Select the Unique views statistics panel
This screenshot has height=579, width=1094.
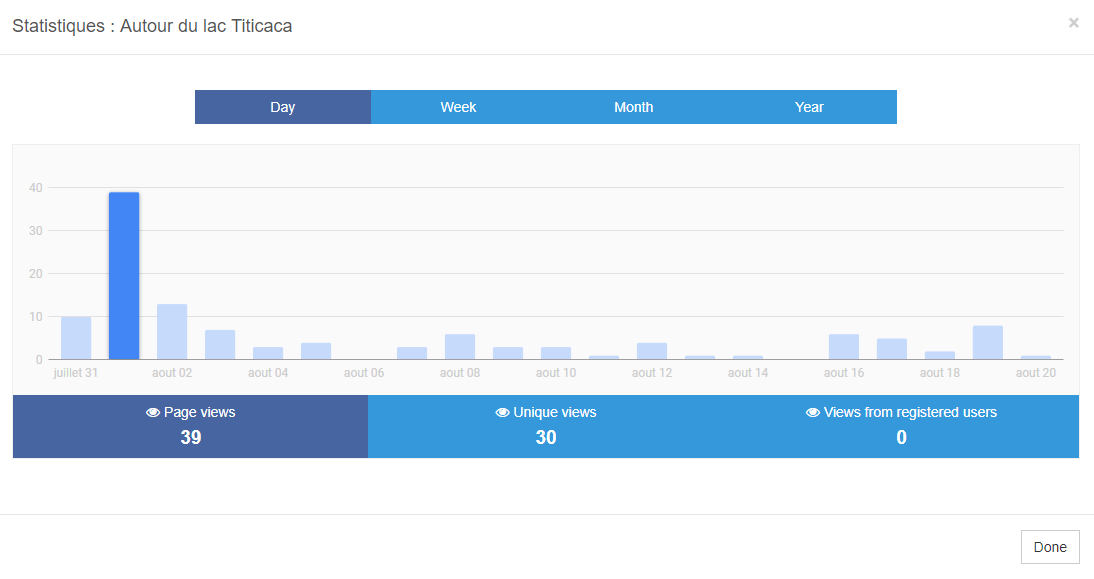pos(546,426)
